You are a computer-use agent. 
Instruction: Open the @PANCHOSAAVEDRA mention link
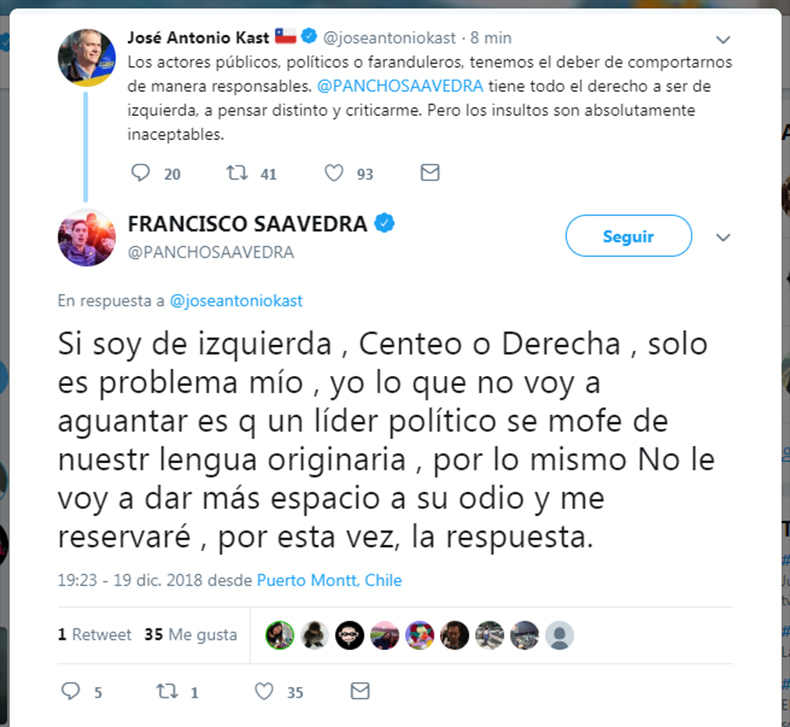tap(400, 86)
